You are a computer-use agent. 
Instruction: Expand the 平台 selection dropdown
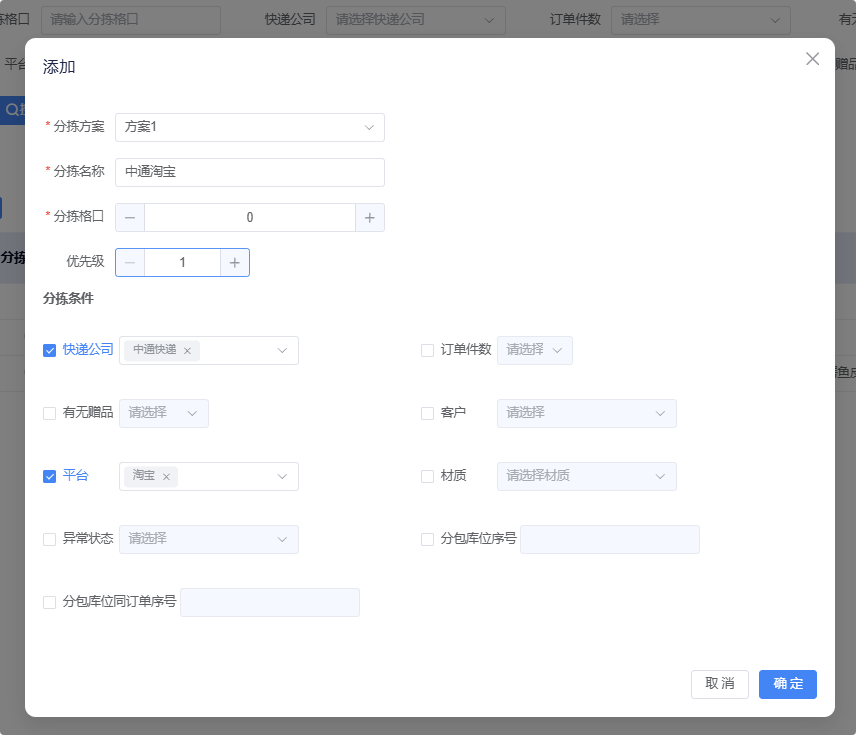pos(282,476)
